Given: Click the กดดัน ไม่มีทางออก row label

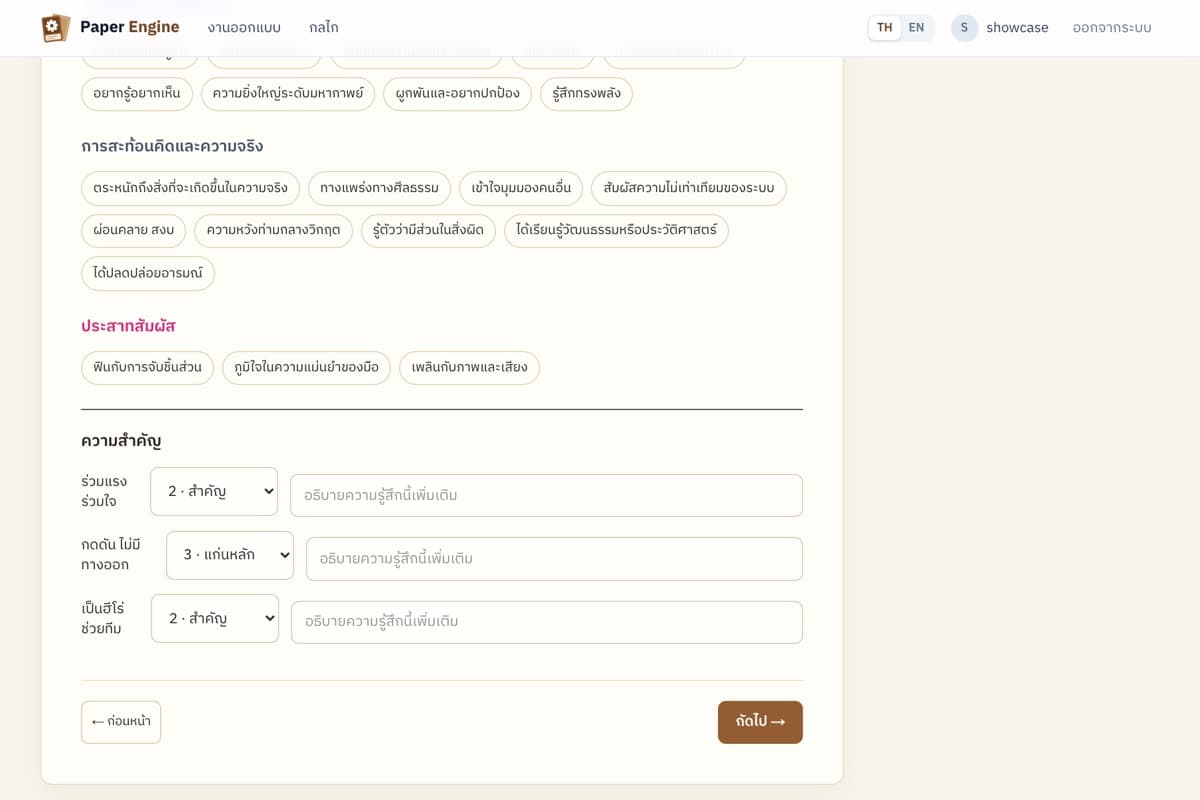Looking at the screenshot, I should [113, 555].
